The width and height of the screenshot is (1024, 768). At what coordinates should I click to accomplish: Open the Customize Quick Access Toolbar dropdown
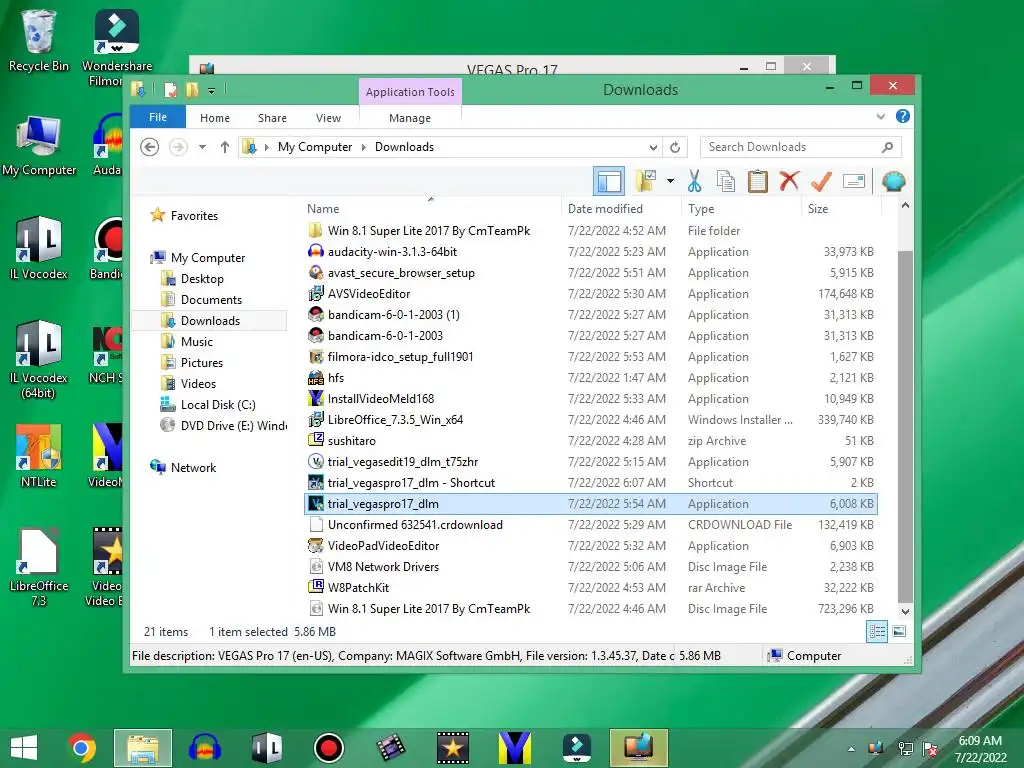(212, 90)
